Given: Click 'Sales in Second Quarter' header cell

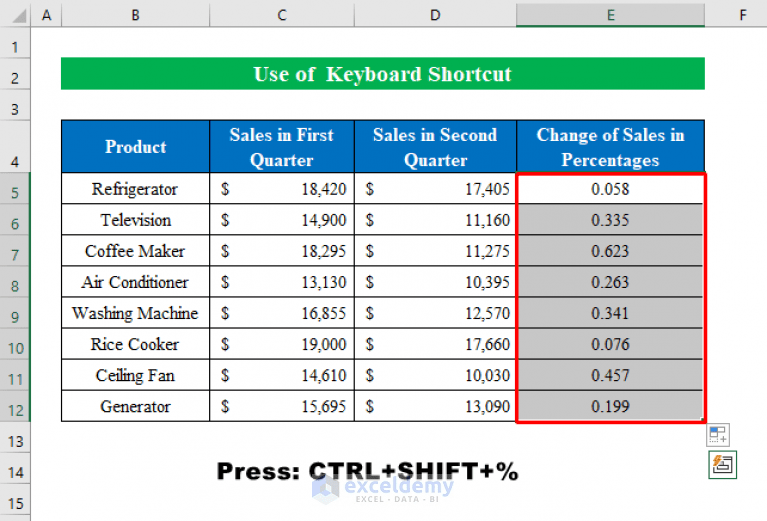Looking at the screenshot, I should 435,147.
